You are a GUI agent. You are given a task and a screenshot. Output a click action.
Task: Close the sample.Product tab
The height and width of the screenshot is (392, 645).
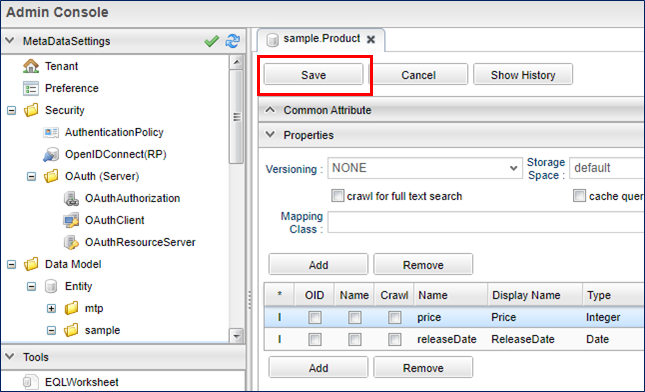pos(371,39)
